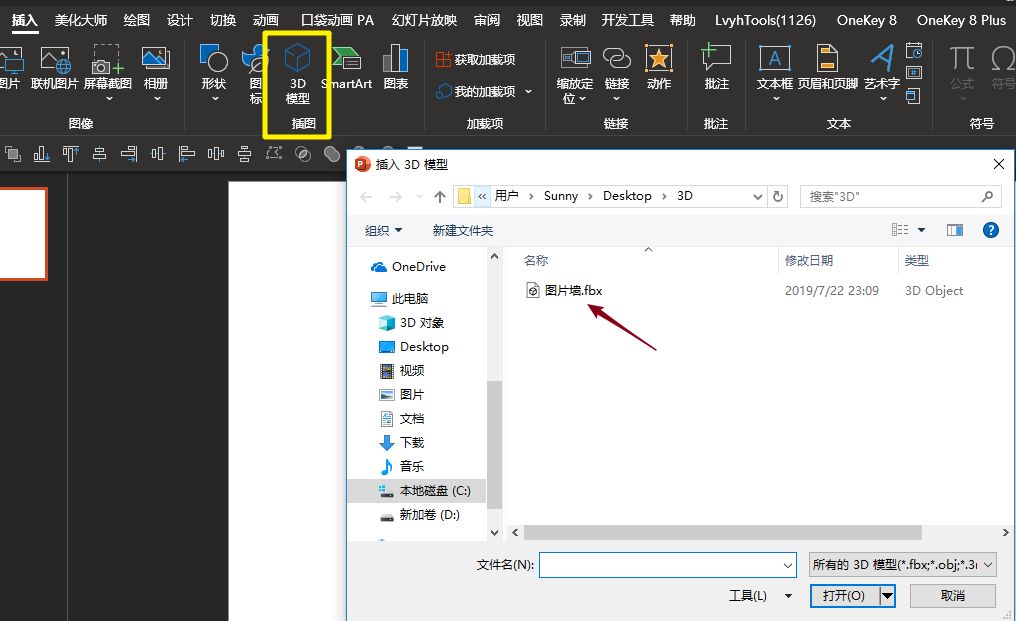Click the 3D 模型 ribbon button
Screen dimensions: 1016x621
pos(297,74)
